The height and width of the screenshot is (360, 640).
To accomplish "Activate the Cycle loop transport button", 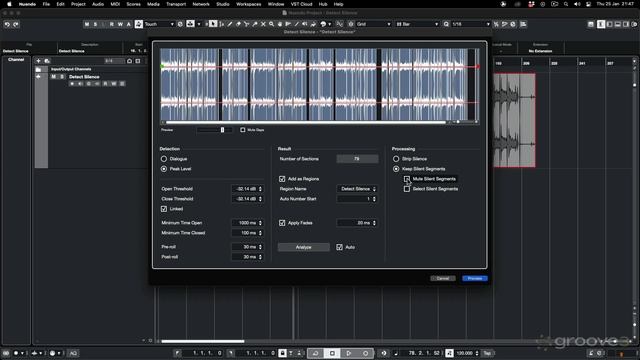I will click(x=316, y=353).
